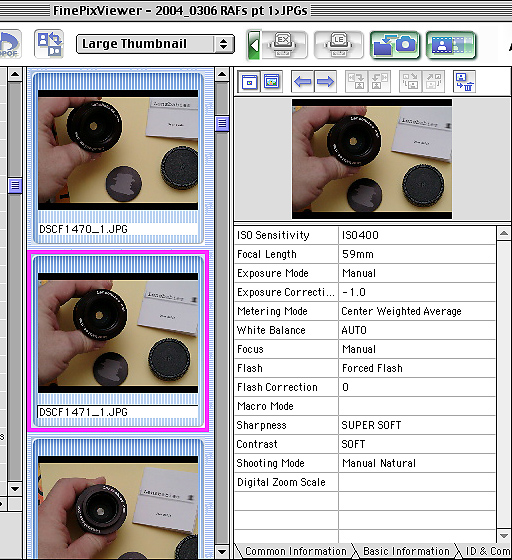This screenshot has height=560, width=512.
Task: Click the green arrow beside the EX printer
Action: click(x=254, y=45)
